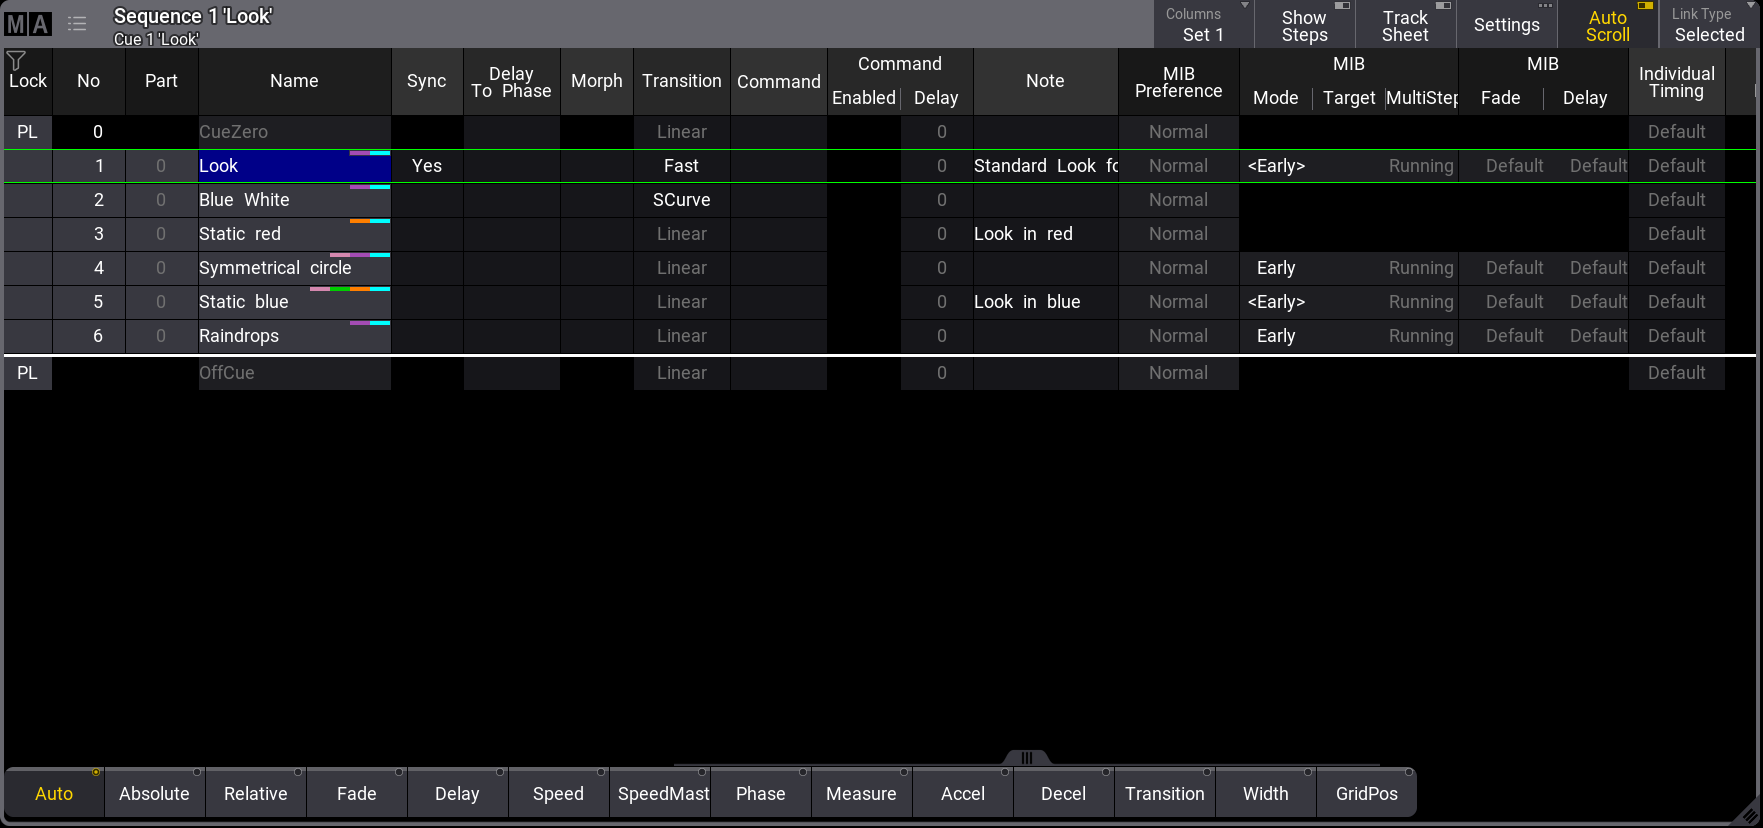The height and width of the screenshot is (828, 1763).
Task: Click the window resize corner handle
Action: pos(1747,814)
